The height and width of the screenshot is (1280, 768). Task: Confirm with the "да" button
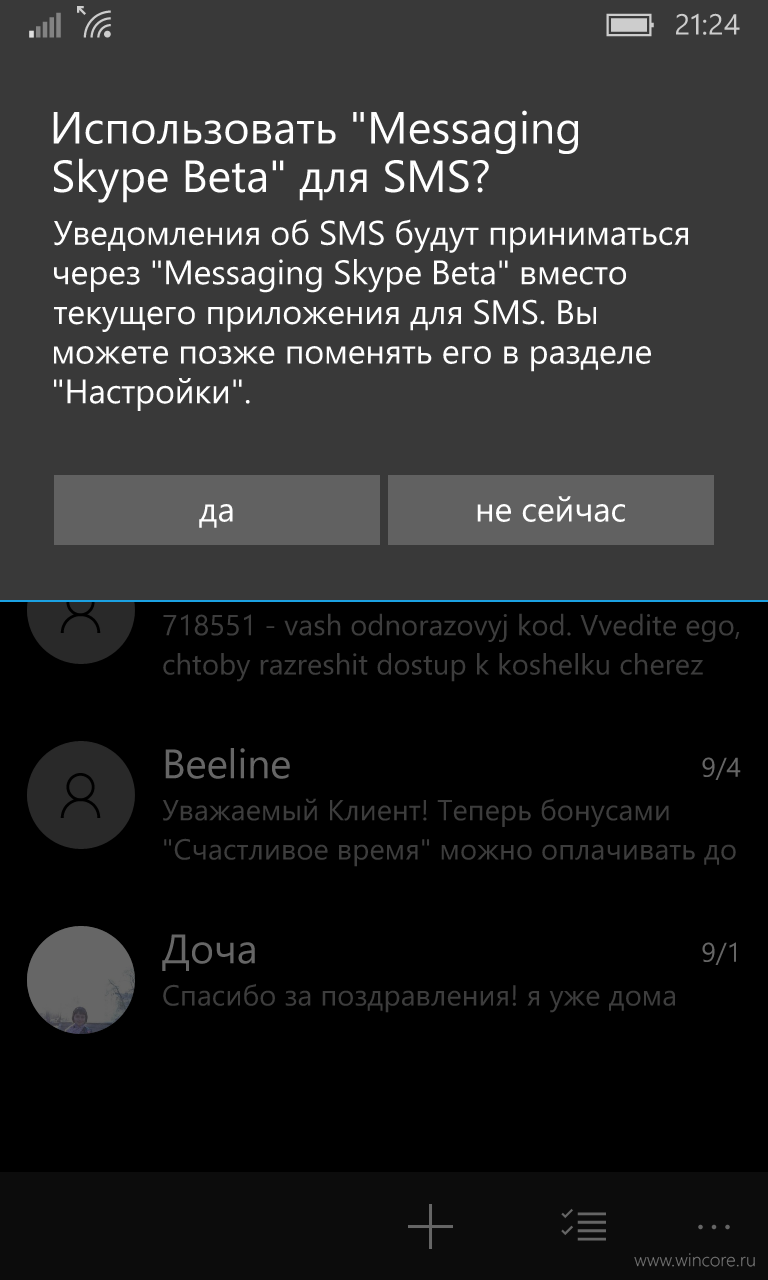point(216,510)
